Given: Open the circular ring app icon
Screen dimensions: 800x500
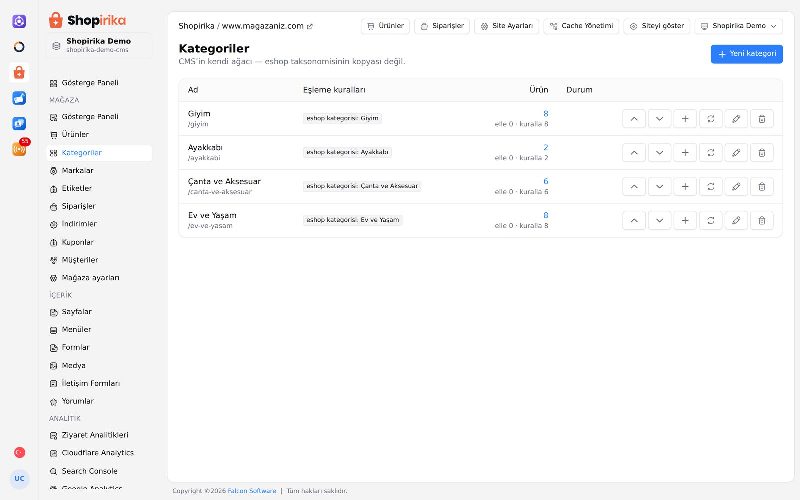Looking at the screenshot, I should pyautogui.click(x=19, y=46).
